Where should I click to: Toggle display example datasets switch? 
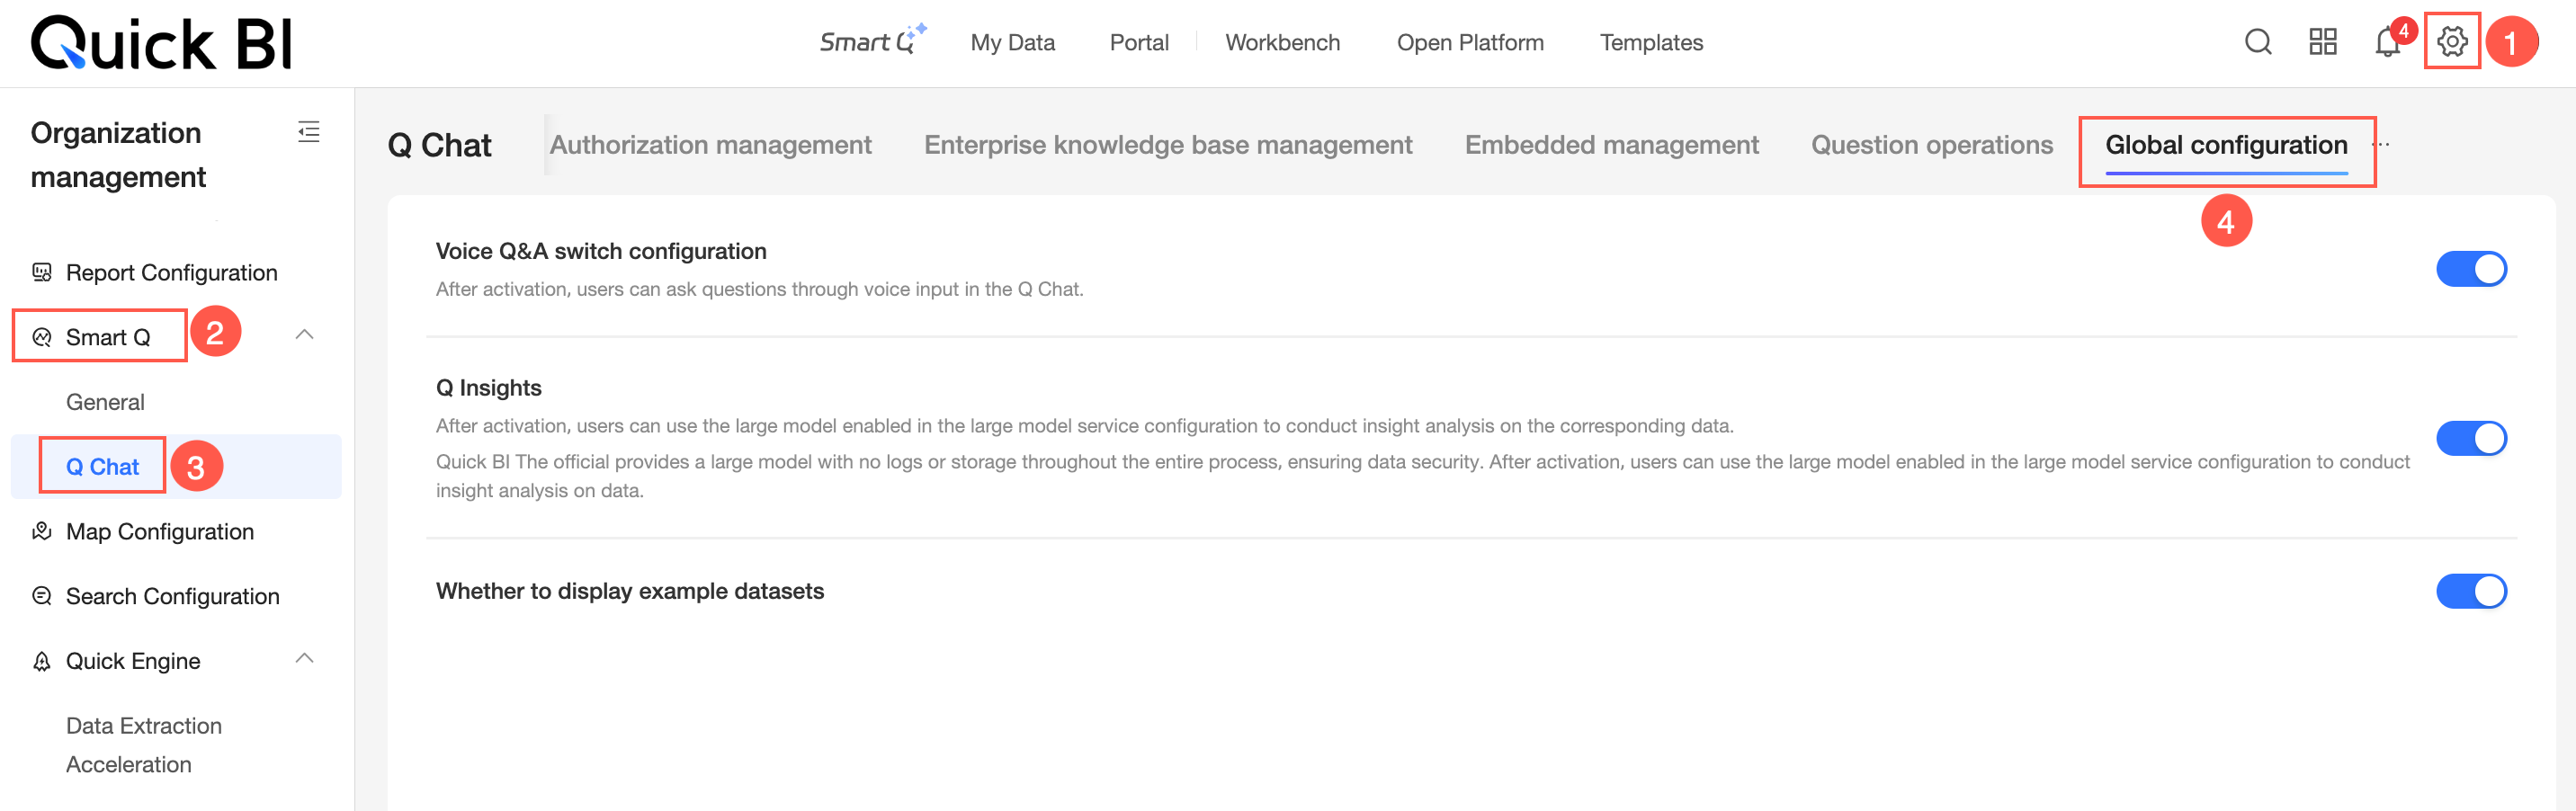(x=2470, y=591)
